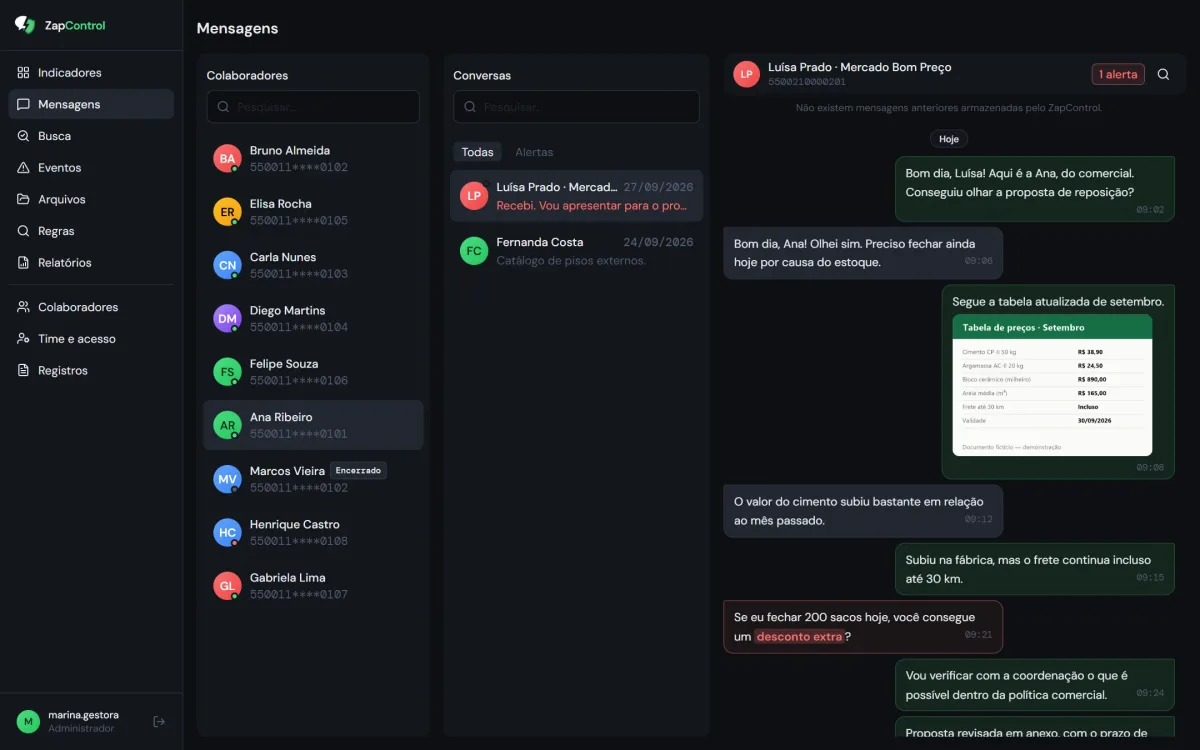The height and width of the screenshot is (750, 1200).
Task: Select collaborator Felipe Souza
Action: tap(313, 372)
